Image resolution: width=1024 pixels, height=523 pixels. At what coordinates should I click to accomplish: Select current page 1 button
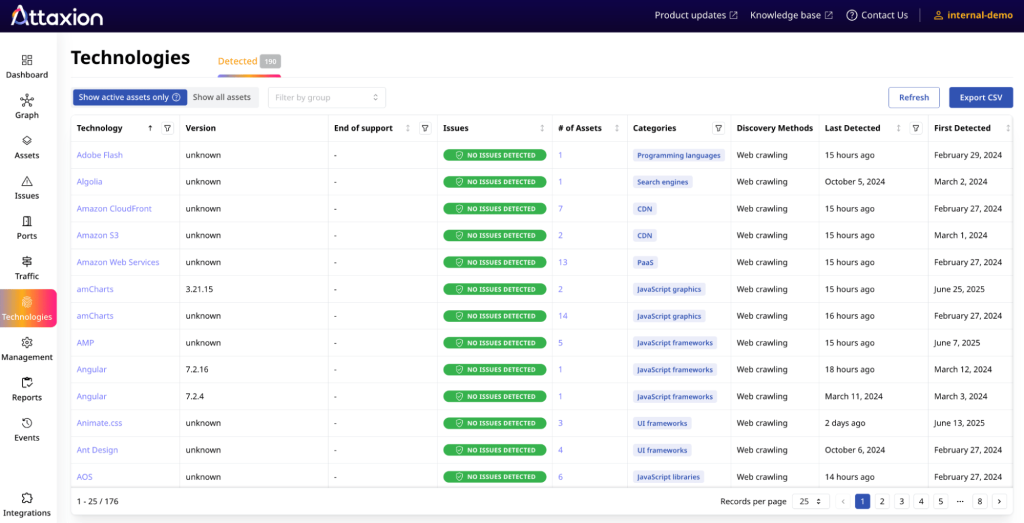coord(862,501)
